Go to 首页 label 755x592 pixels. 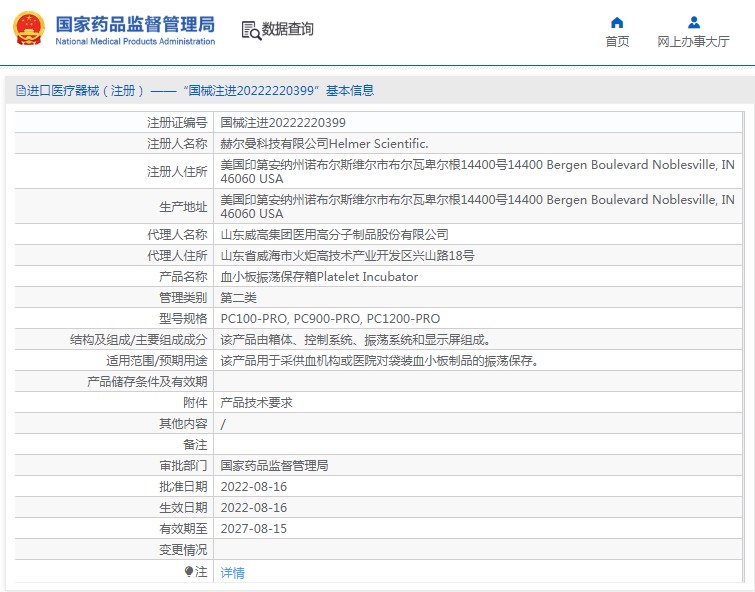tap(617, 41)
